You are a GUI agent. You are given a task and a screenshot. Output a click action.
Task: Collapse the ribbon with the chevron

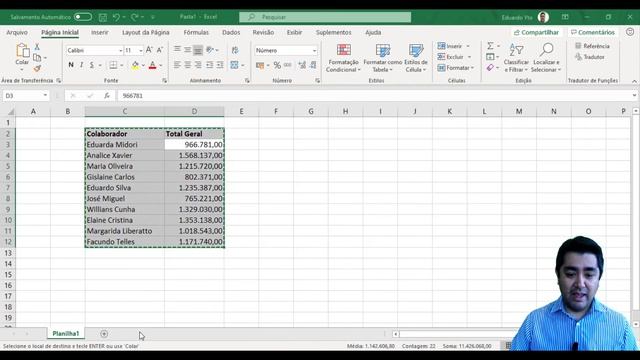point(634,81)
